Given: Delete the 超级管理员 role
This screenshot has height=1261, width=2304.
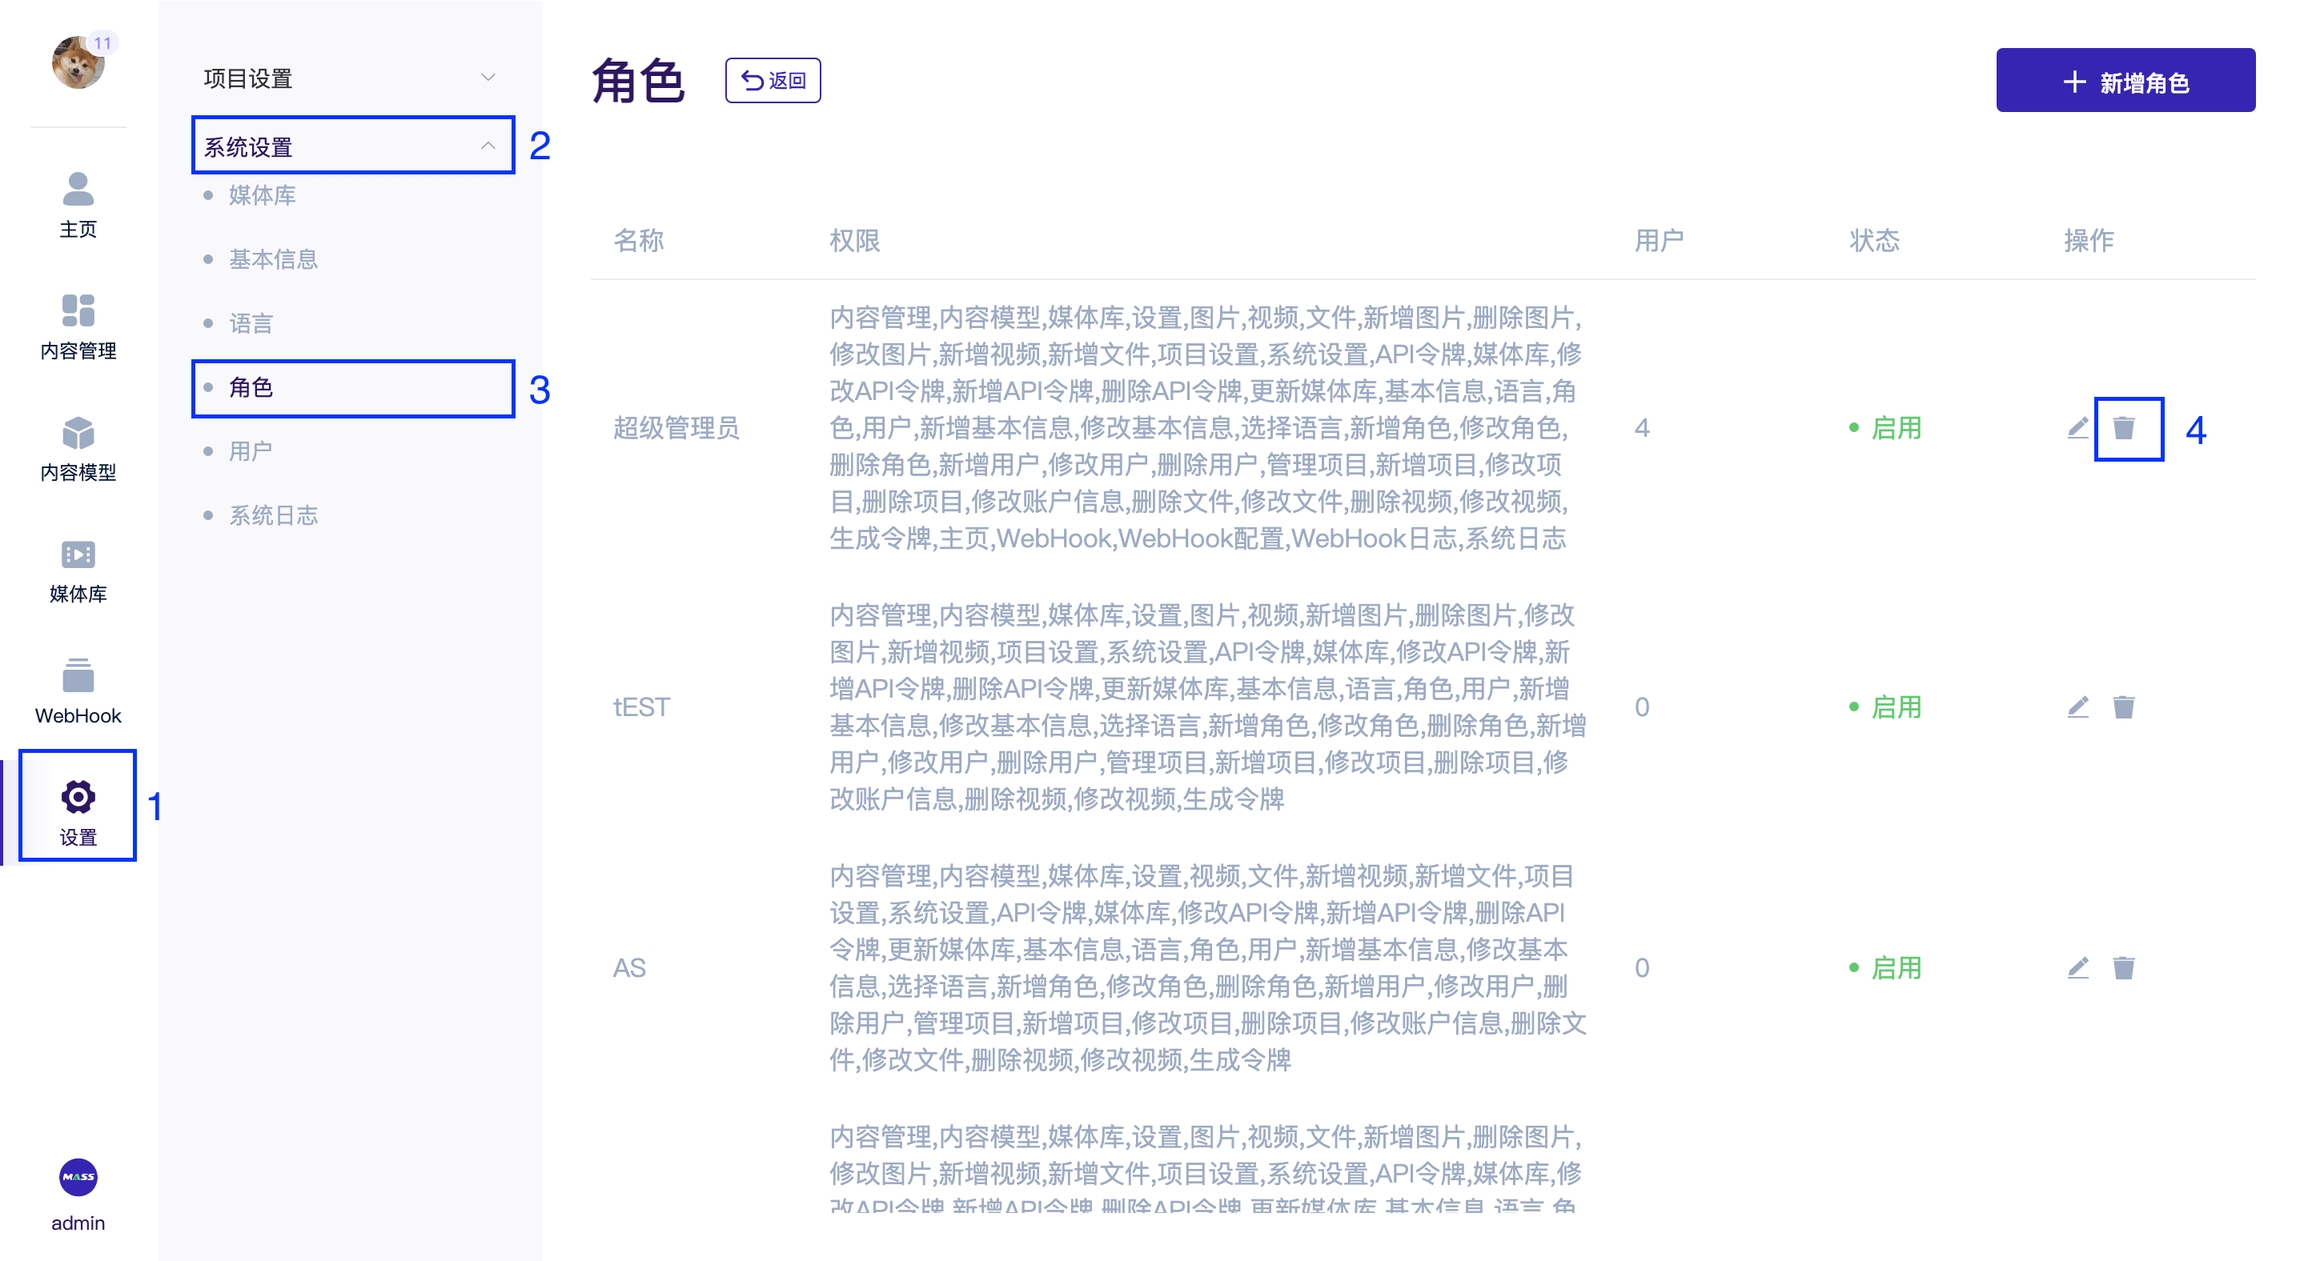Looking at the screenshot, I should point(2124,428).
